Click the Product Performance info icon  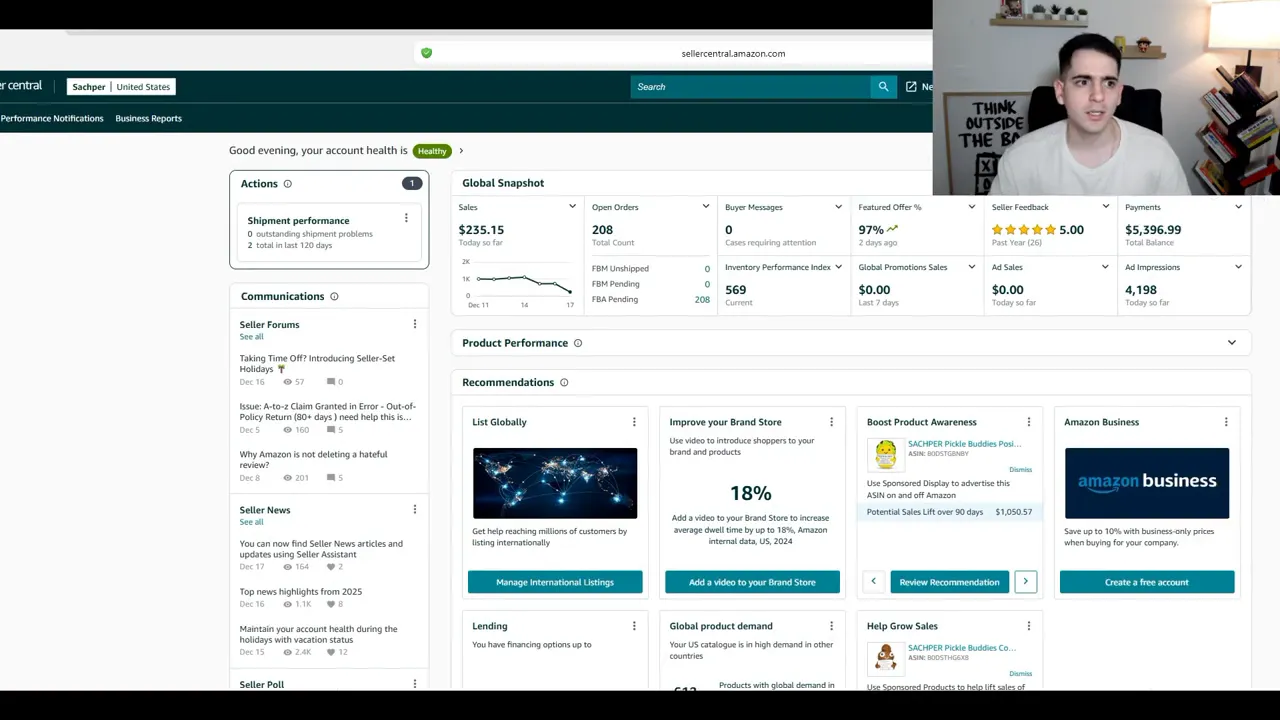coord(578,343)
